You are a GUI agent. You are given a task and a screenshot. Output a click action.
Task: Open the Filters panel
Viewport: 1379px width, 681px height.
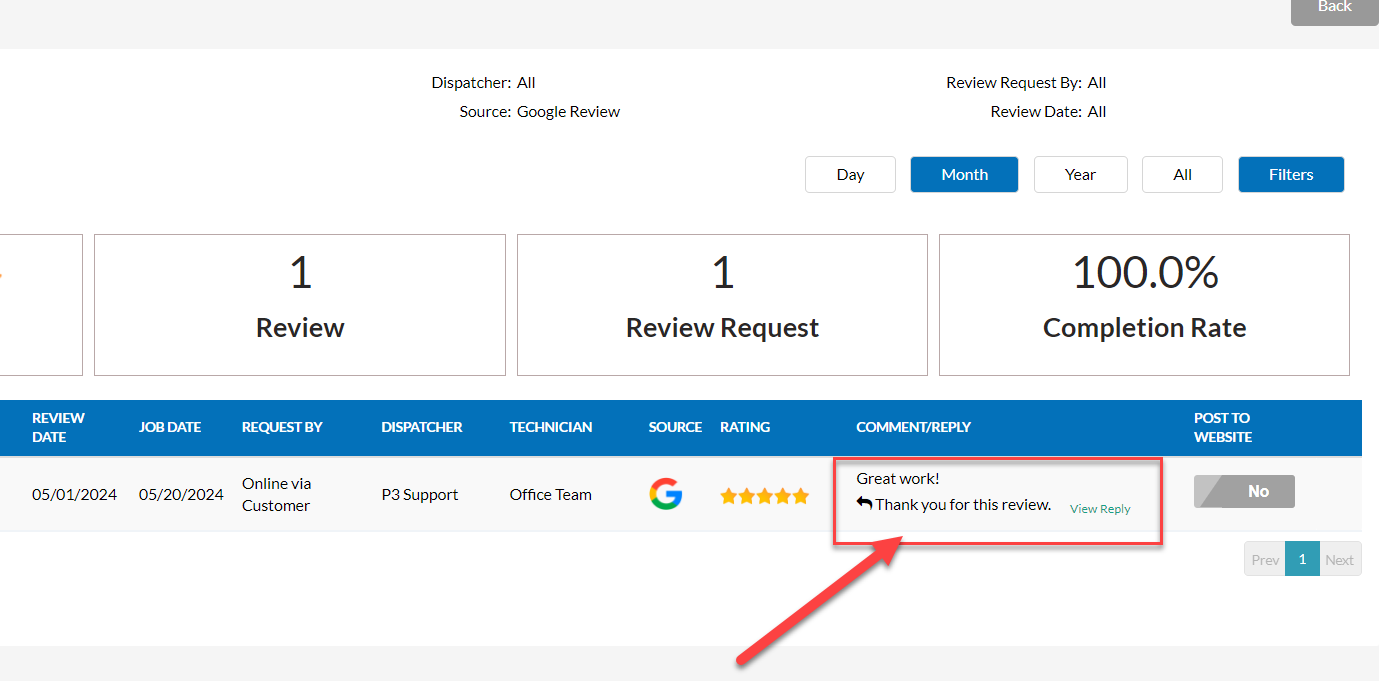(x=1291, y=174)
